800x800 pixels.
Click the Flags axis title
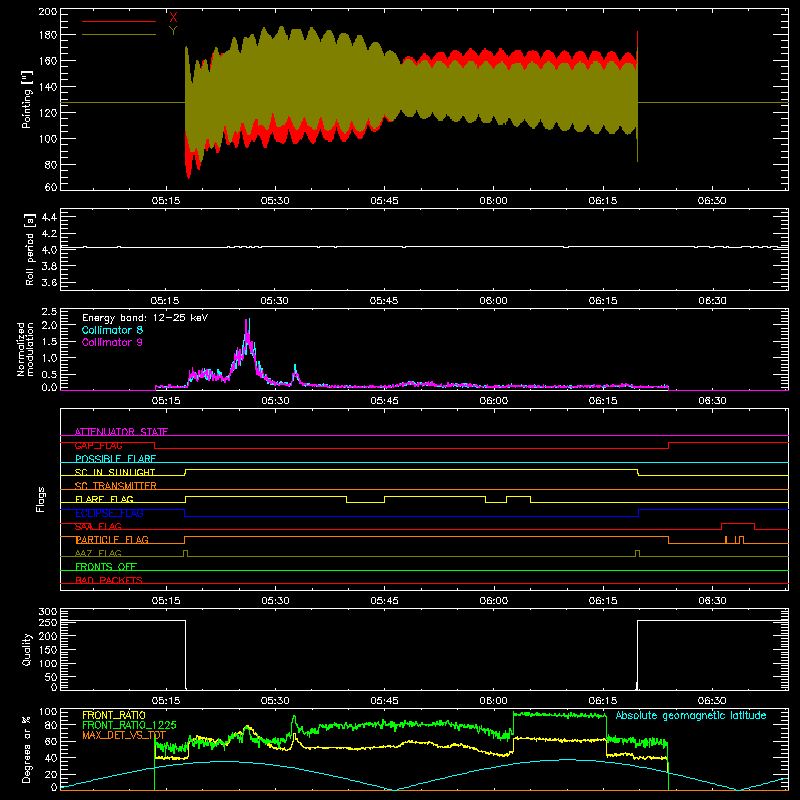click(41, 499)
